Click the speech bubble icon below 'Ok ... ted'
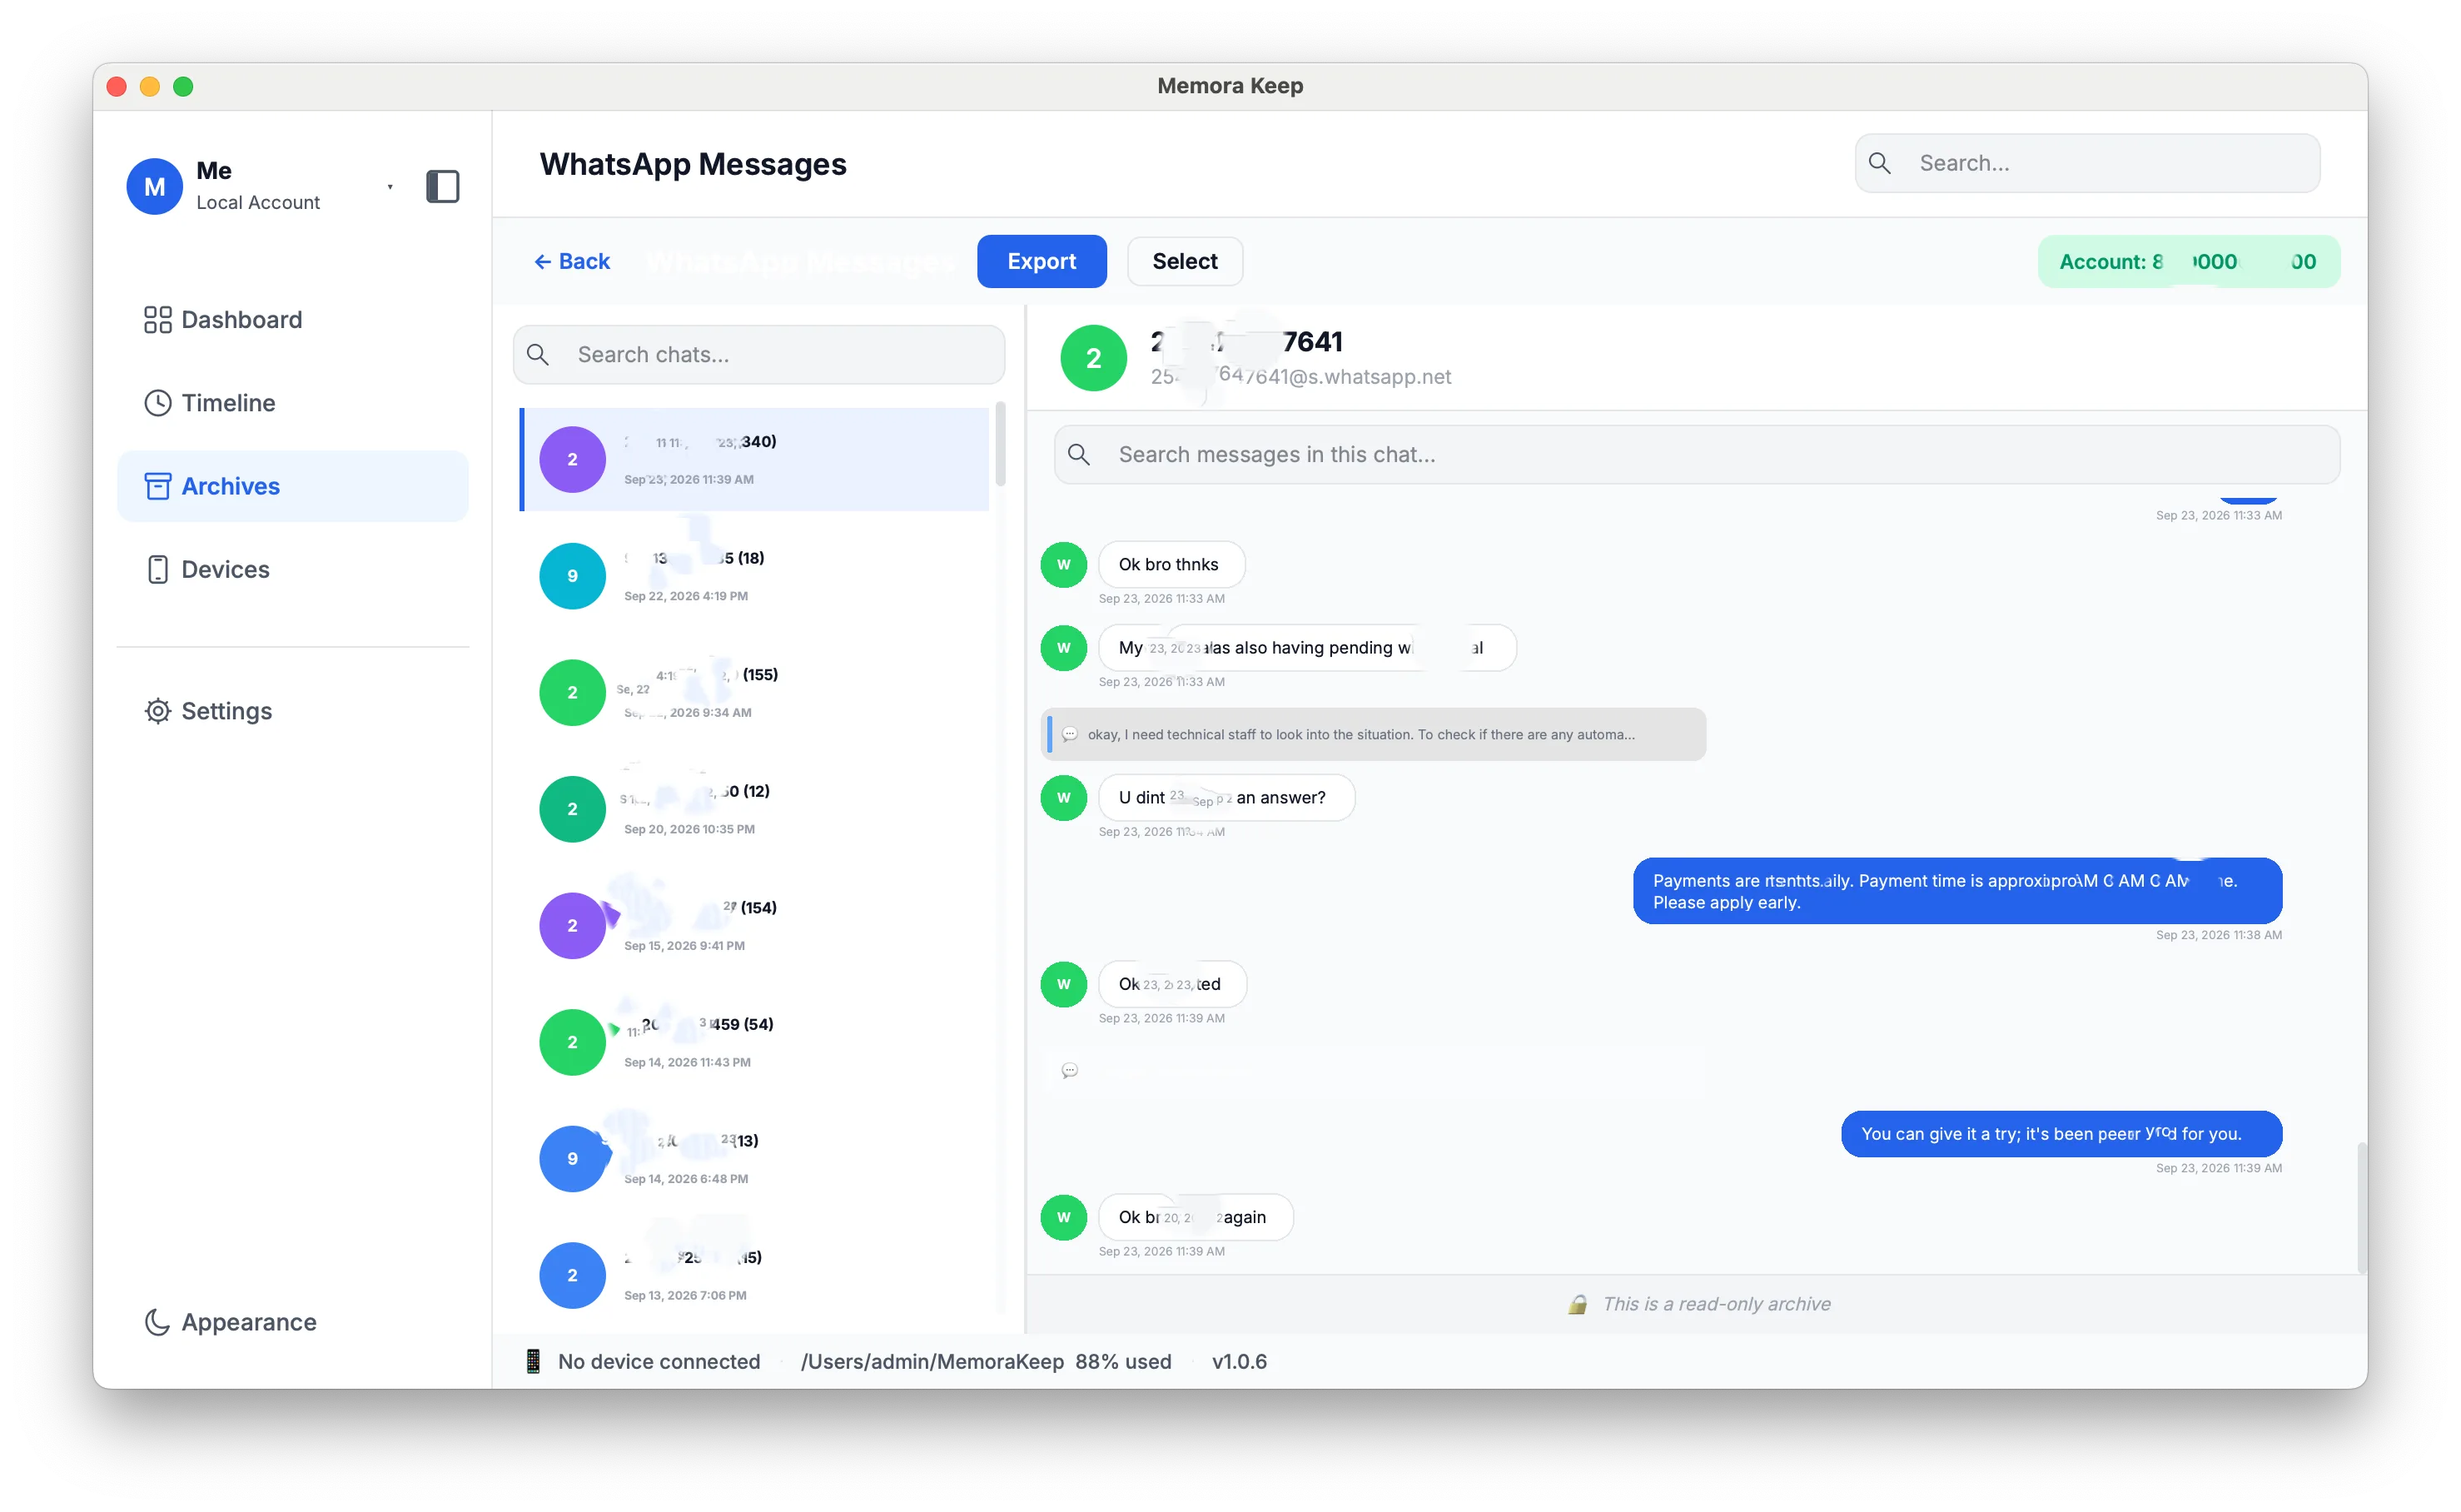The height and width of the screenshot is (1512, 2461). pyautogui.click(x=1069, y=1070)
